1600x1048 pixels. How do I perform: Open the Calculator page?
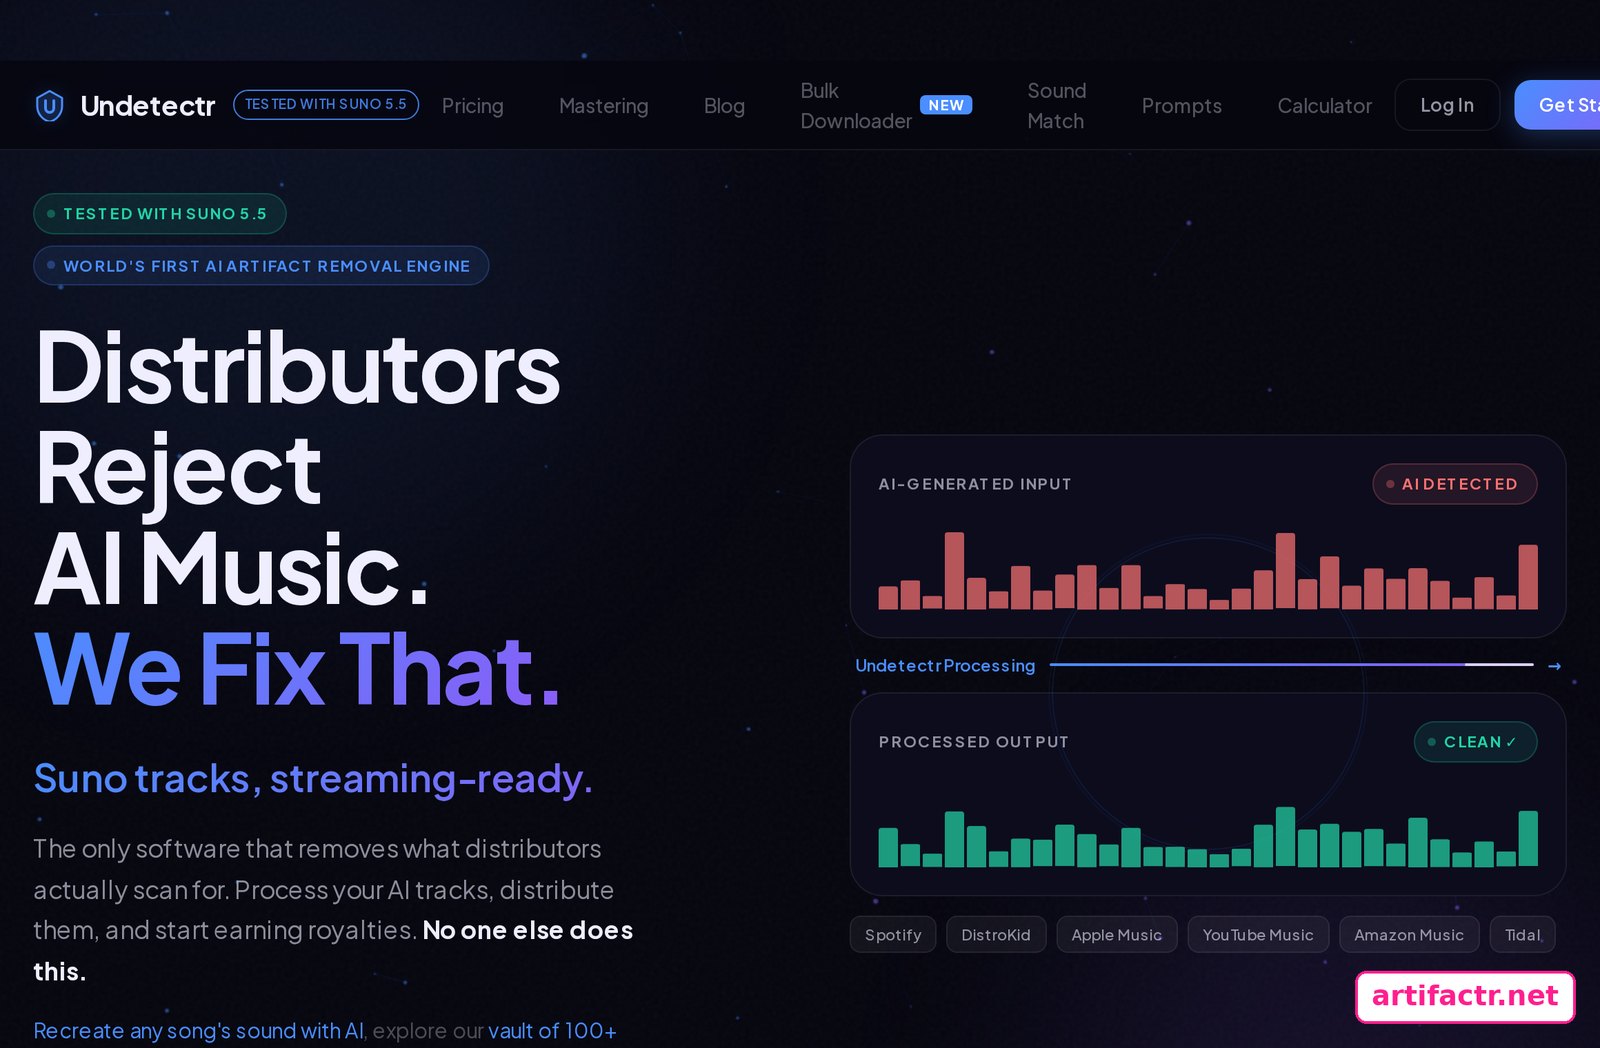[x=1324, y=105]
